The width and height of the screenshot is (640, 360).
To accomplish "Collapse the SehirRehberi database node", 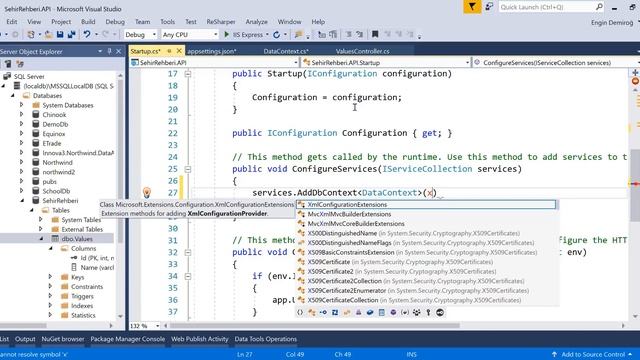I will tap(22, 200).
